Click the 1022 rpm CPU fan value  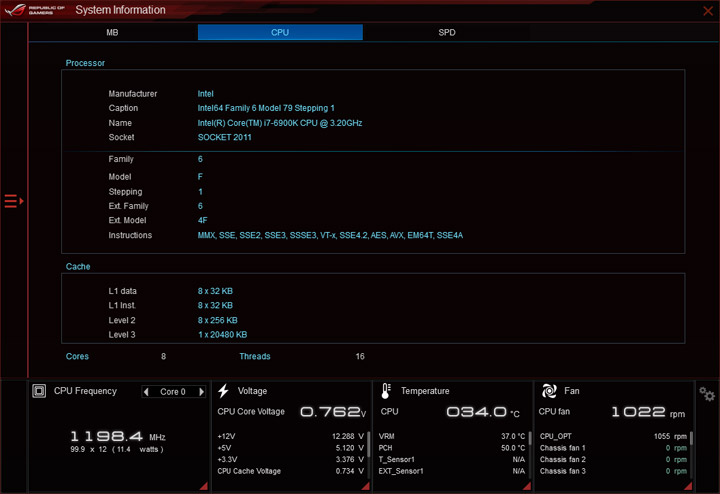[x=648, y=412]
